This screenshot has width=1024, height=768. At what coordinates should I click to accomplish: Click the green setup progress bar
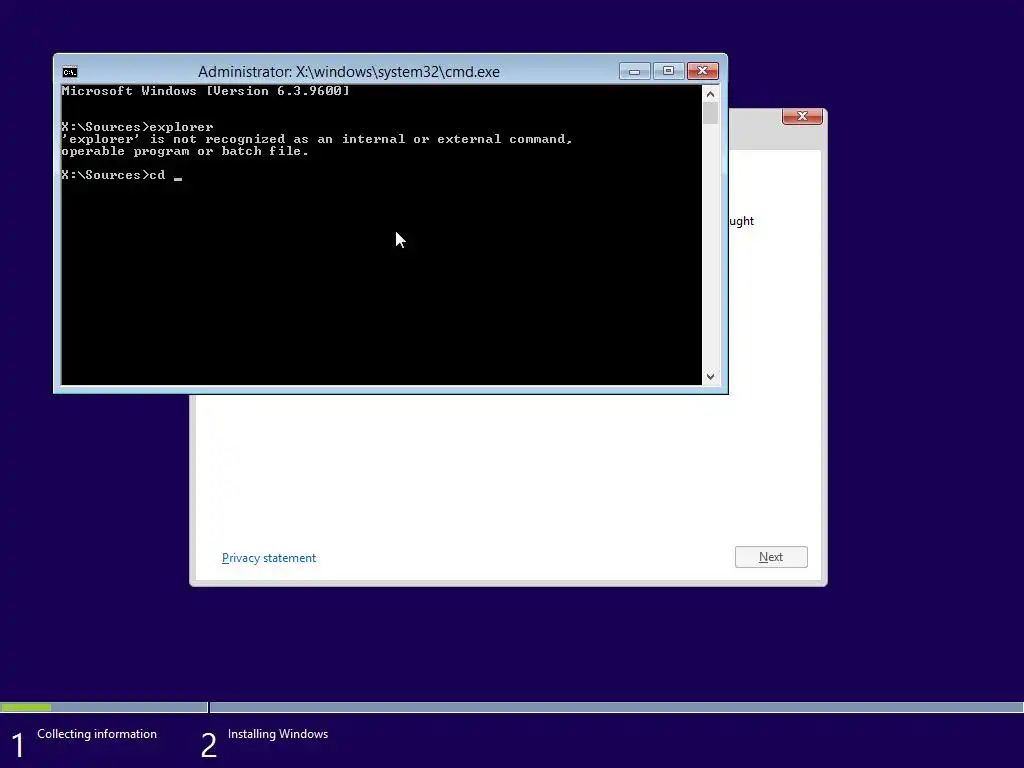(26, 707)
